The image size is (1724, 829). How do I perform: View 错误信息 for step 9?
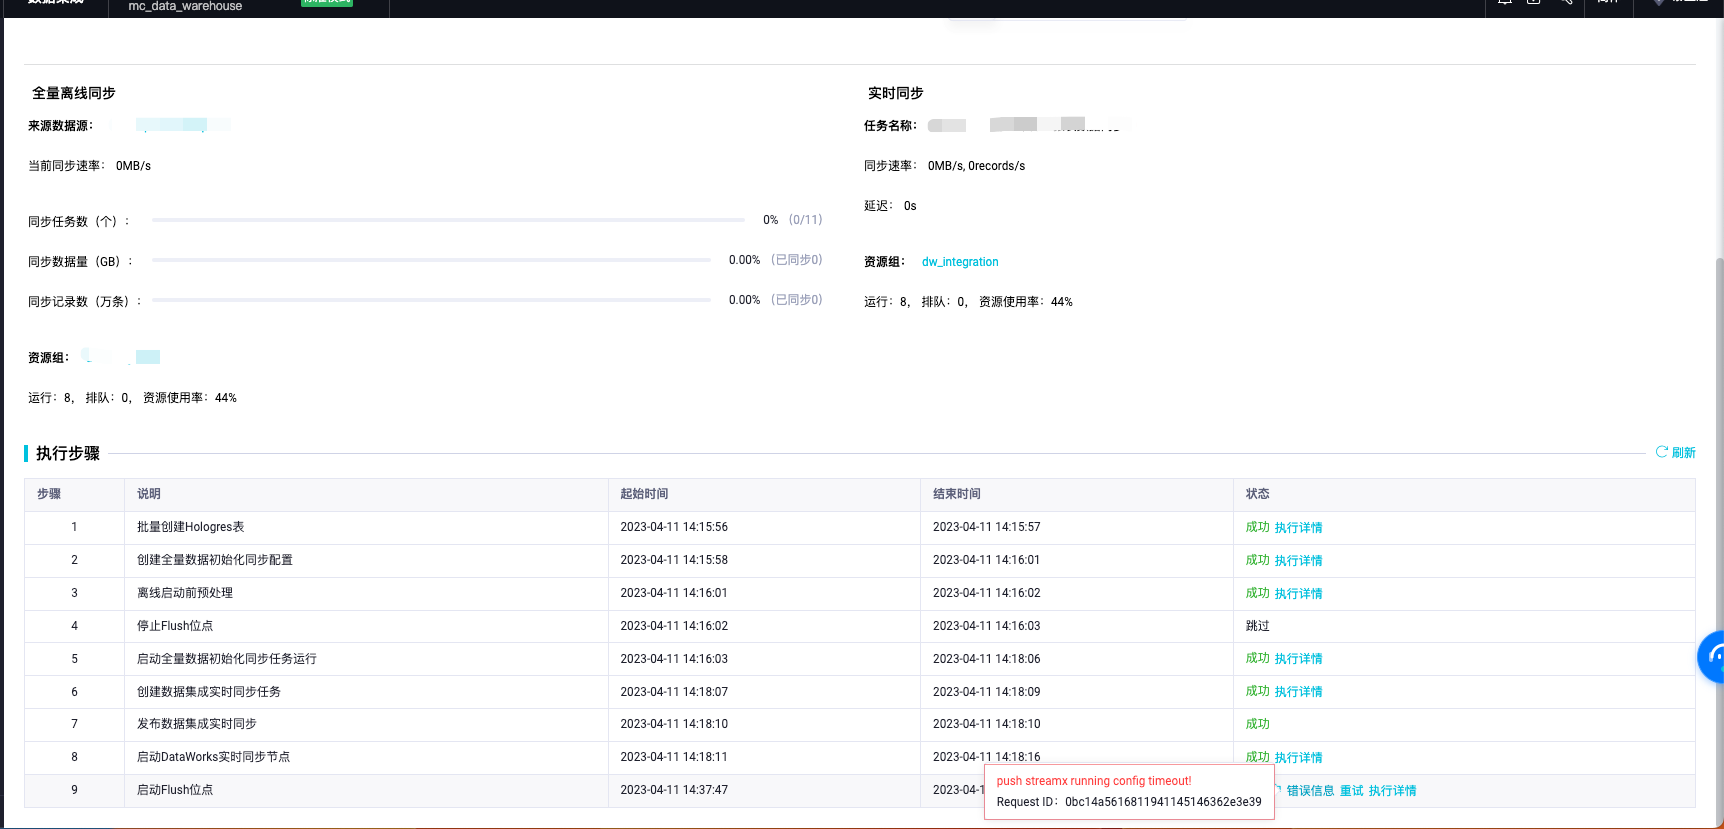tap(1310, 791)
